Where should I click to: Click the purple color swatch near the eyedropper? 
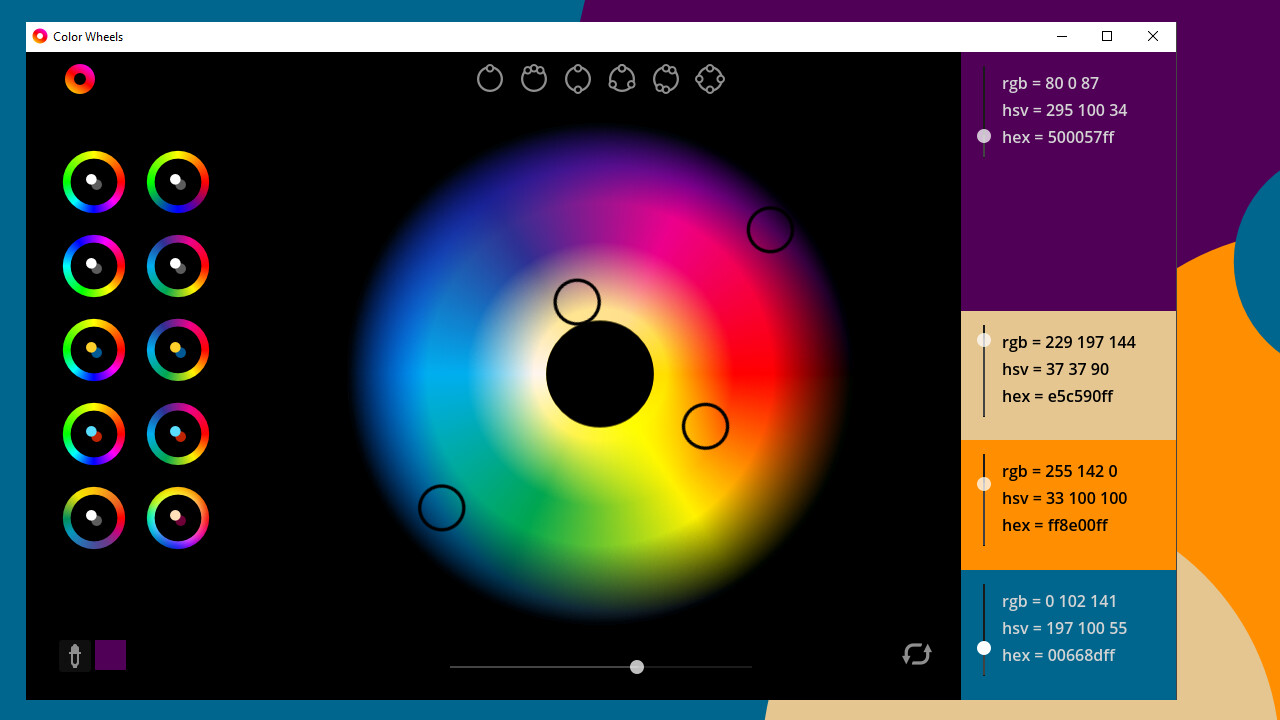pyautogui.click(x=110, y=655)
